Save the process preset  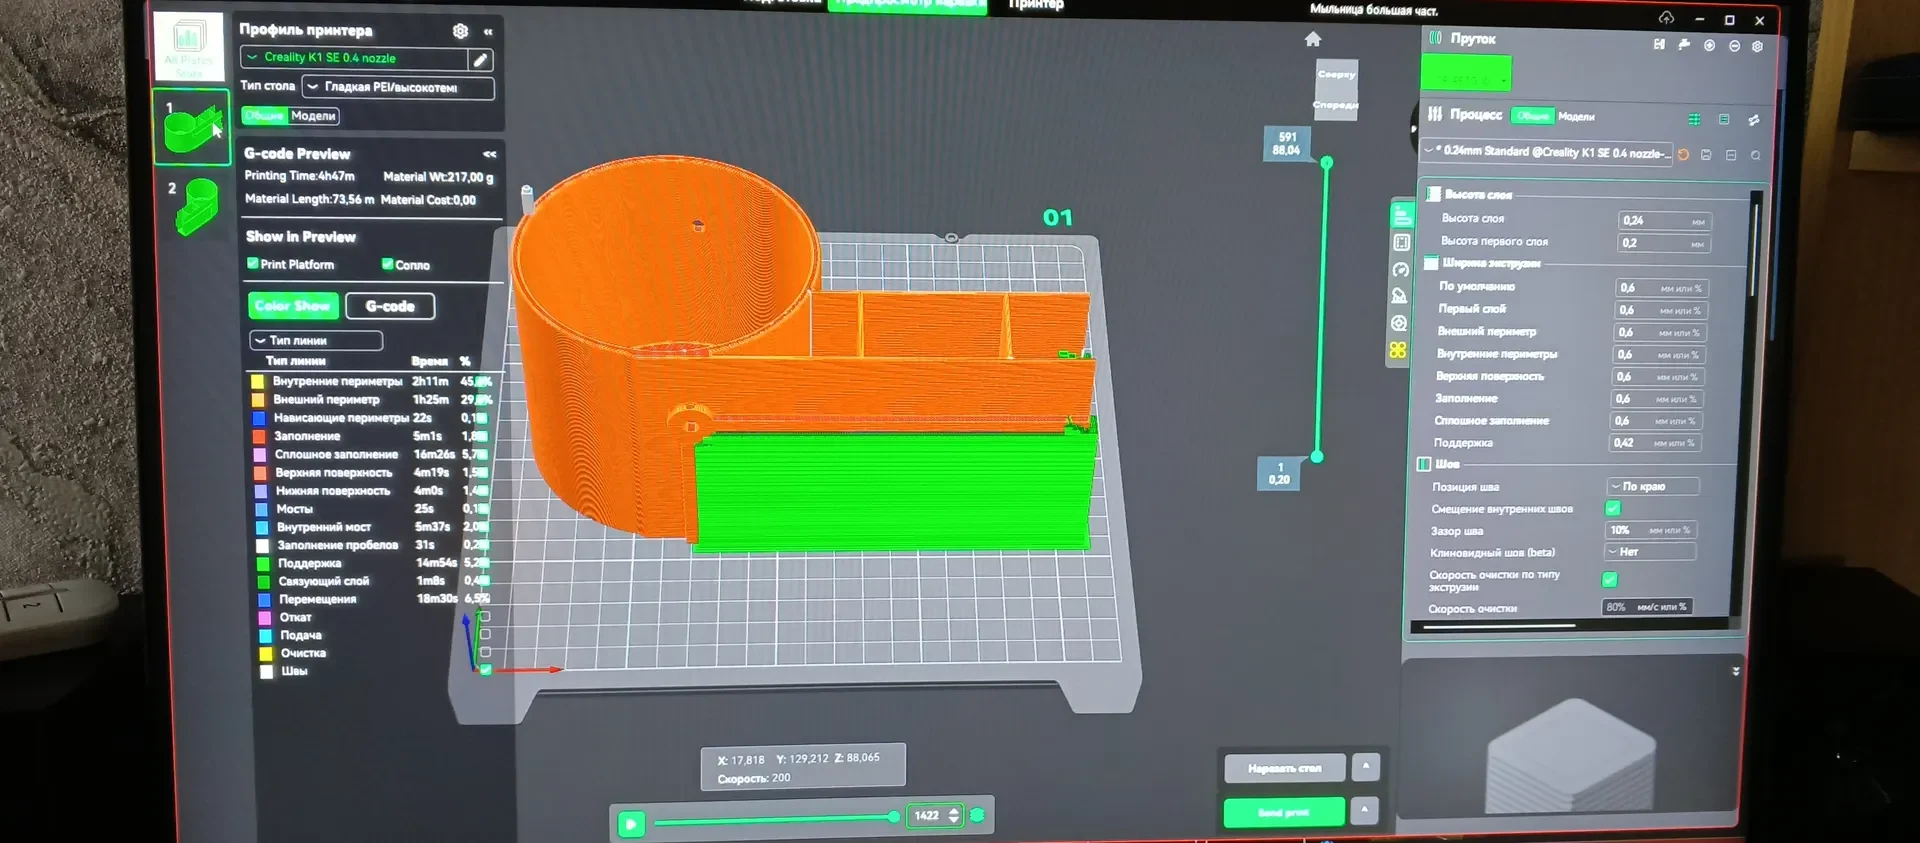pos(1706,155)
